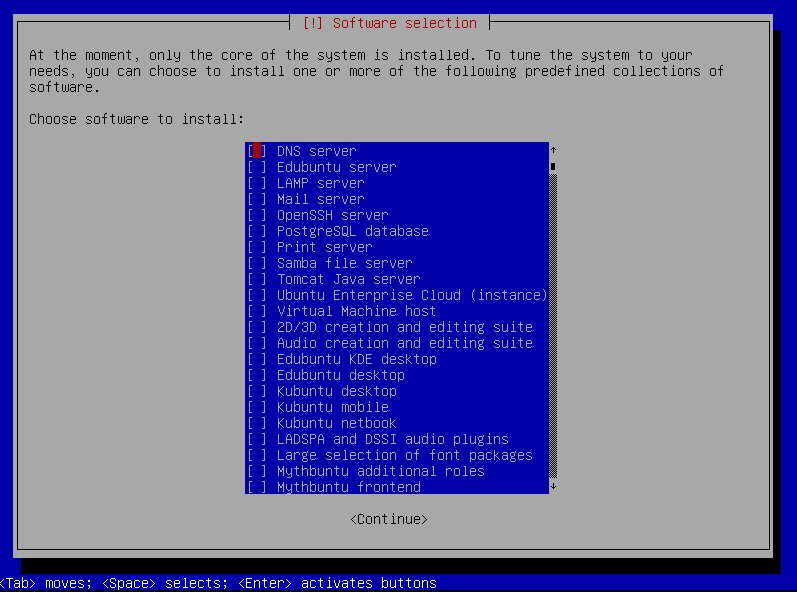797x592 pixels.
Task: Check 2D/3D creation and editing suite box
Action: (x=257, y=327)
